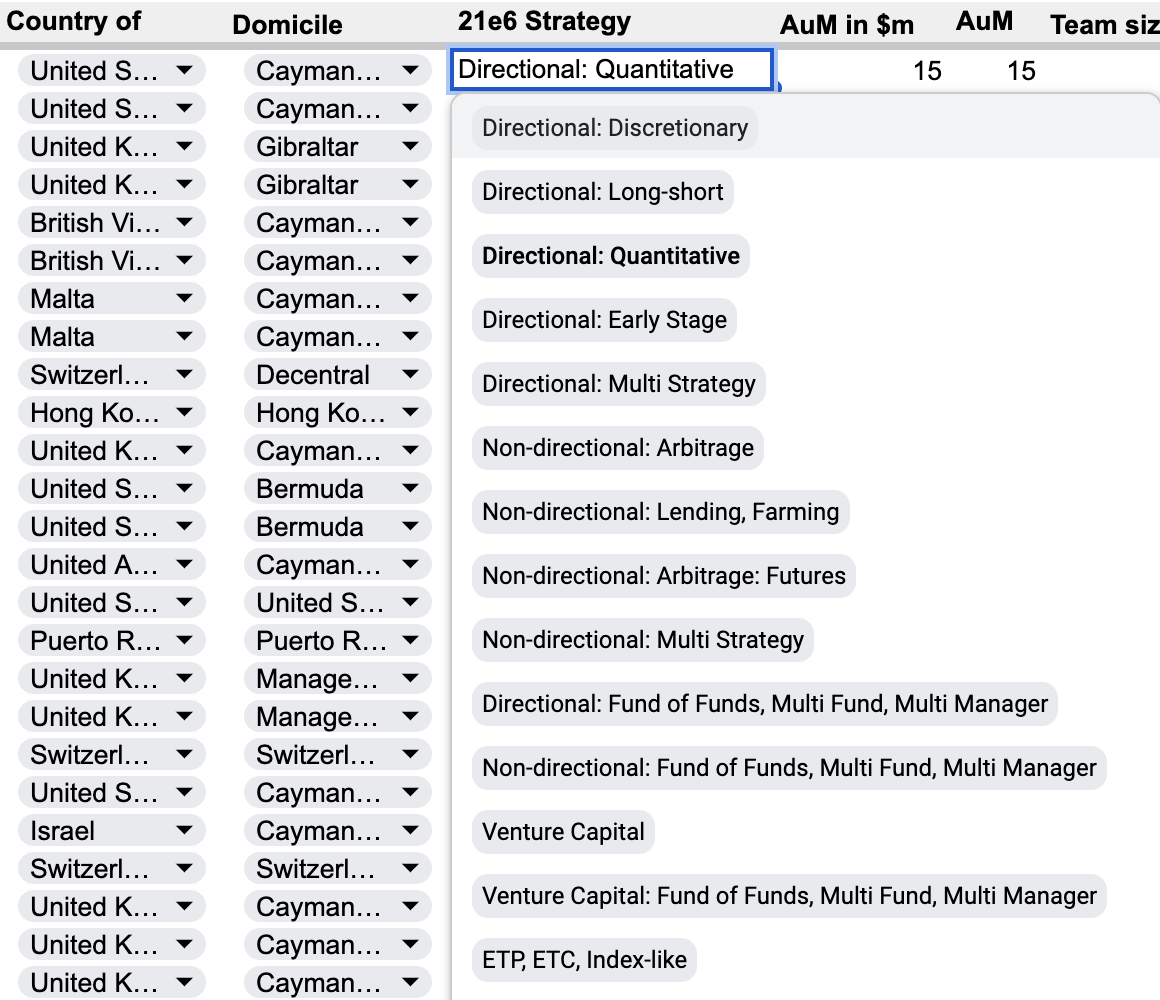Choose the plain Venture Capital option
This screenshot has height=1000, width=1160.
coord(563,832)
